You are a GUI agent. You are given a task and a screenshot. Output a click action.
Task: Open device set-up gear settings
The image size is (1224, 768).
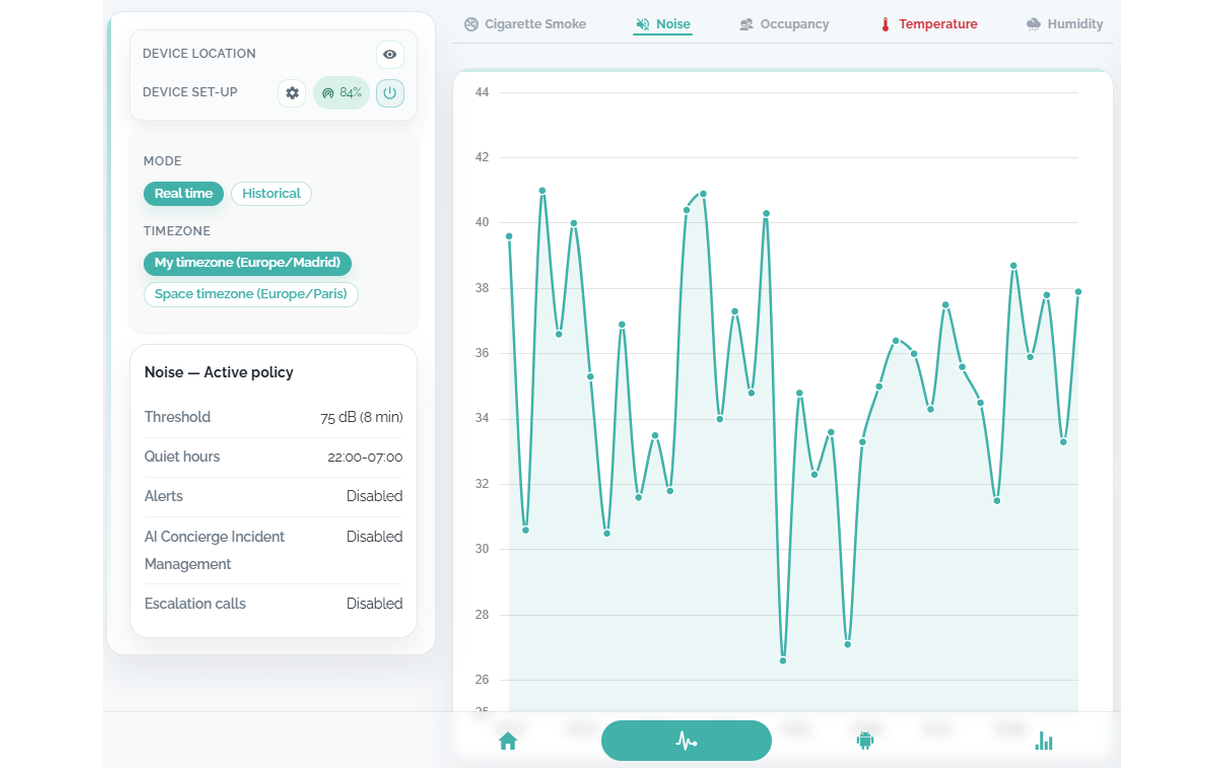point(292,93)
